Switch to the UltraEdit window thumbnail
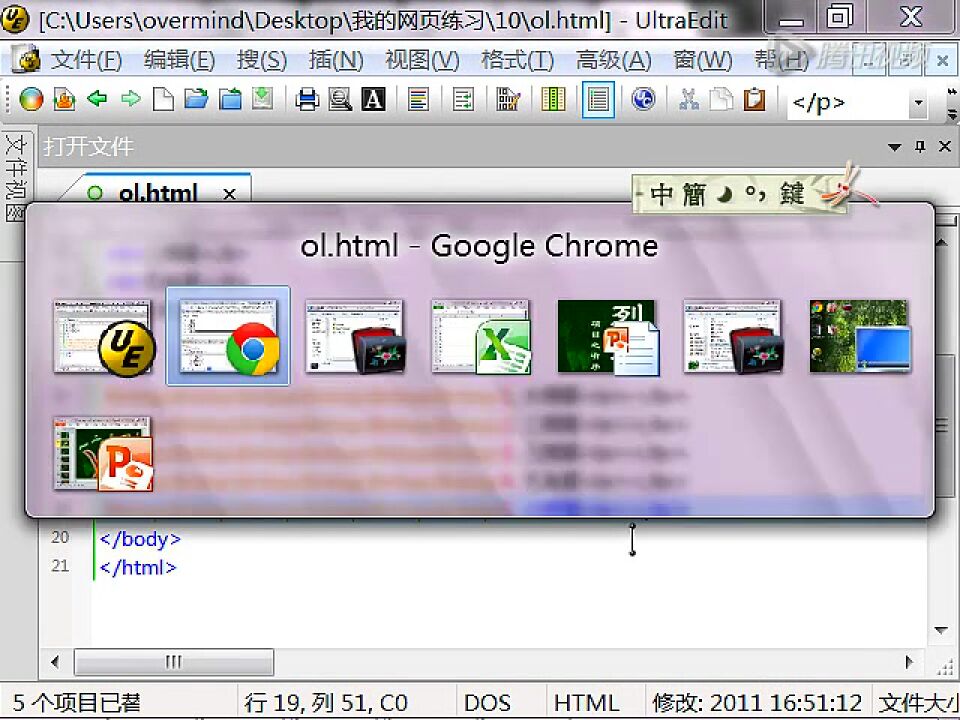The width and height of the screenshot is (960, 720). [103, 337]
